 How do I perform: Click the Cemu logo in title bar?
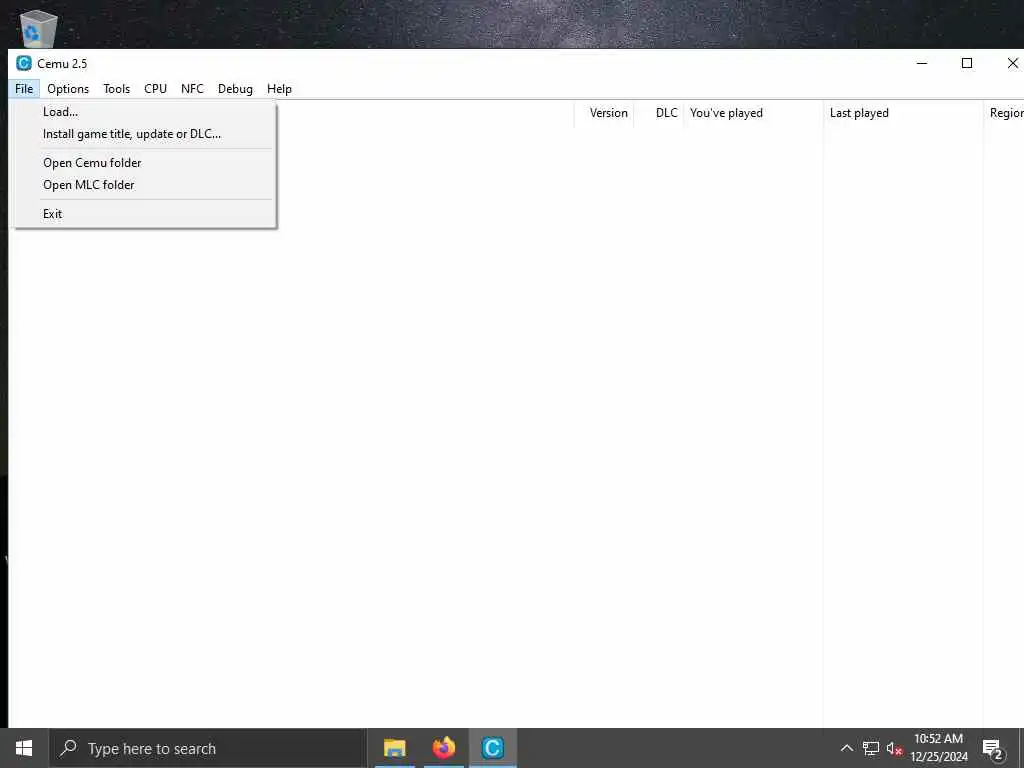pos(24,63)
